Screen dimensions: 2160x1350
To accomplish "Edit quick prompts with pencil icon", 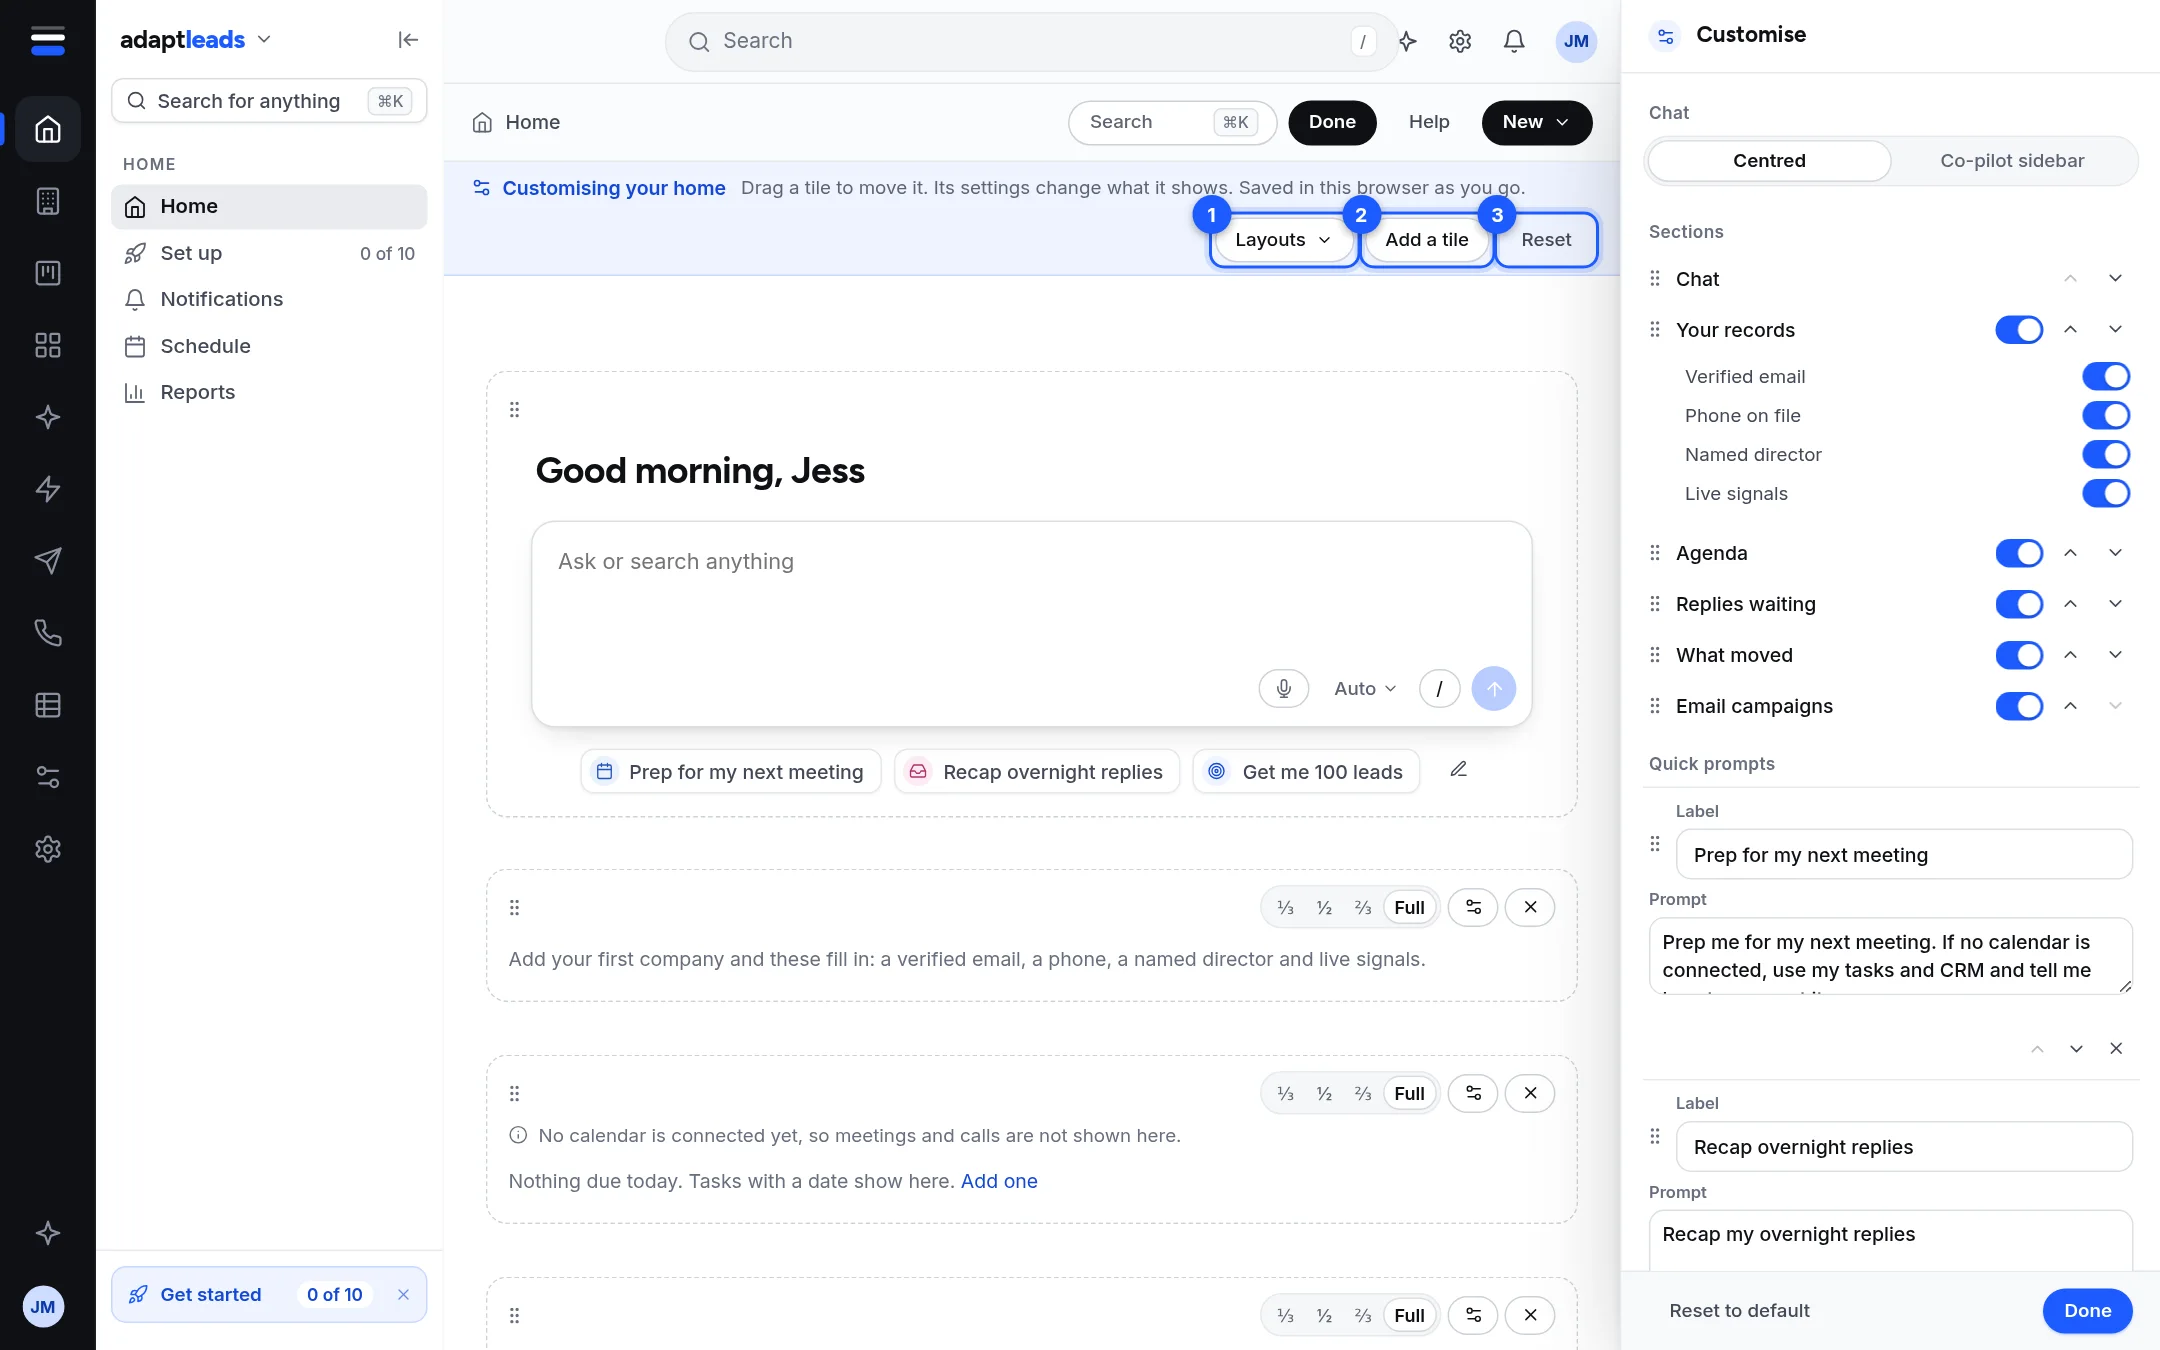I will click(x=1459, y=769).
